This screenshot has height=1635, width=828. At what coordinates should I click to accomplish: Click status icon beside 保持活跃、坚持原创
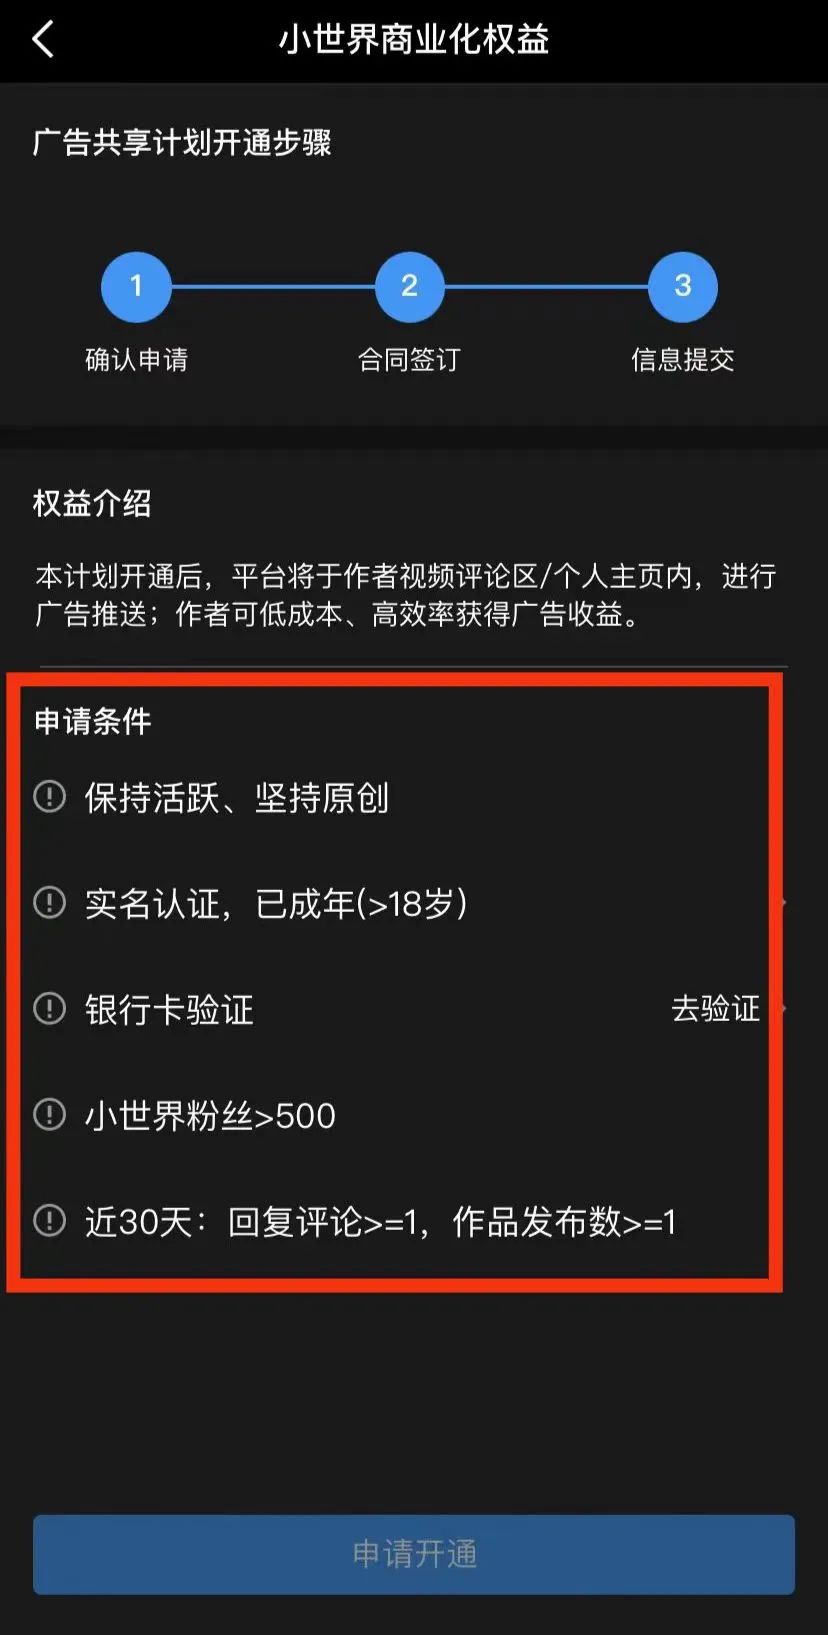click(50, 797)
